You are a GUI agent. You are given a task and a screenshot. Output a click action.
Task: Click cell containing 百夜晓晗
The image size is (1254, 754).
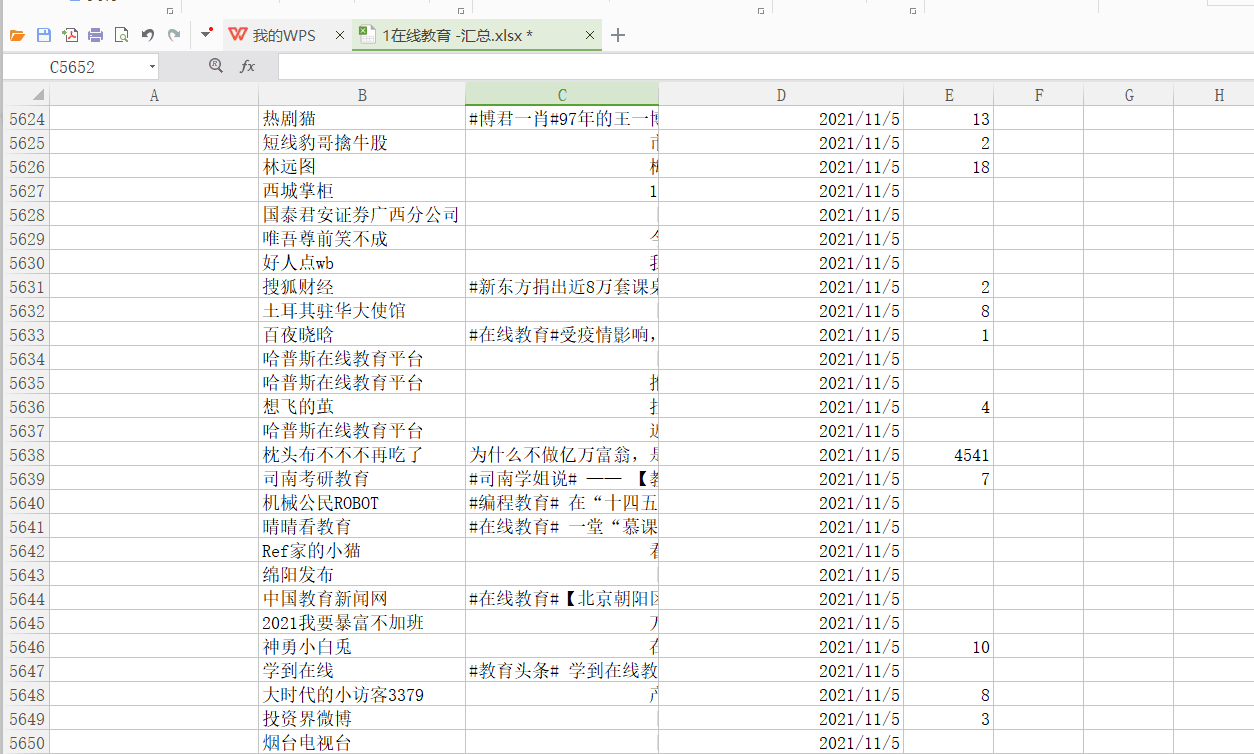(x=362, y=335)
